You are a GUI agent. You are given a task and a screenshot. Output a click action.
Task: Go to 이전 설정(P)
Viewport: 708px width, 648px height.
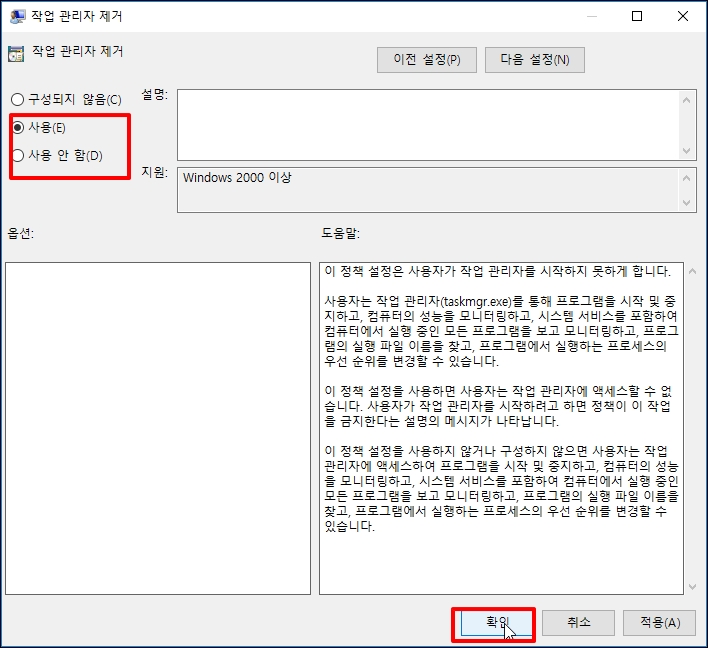(x=427, y=60)
